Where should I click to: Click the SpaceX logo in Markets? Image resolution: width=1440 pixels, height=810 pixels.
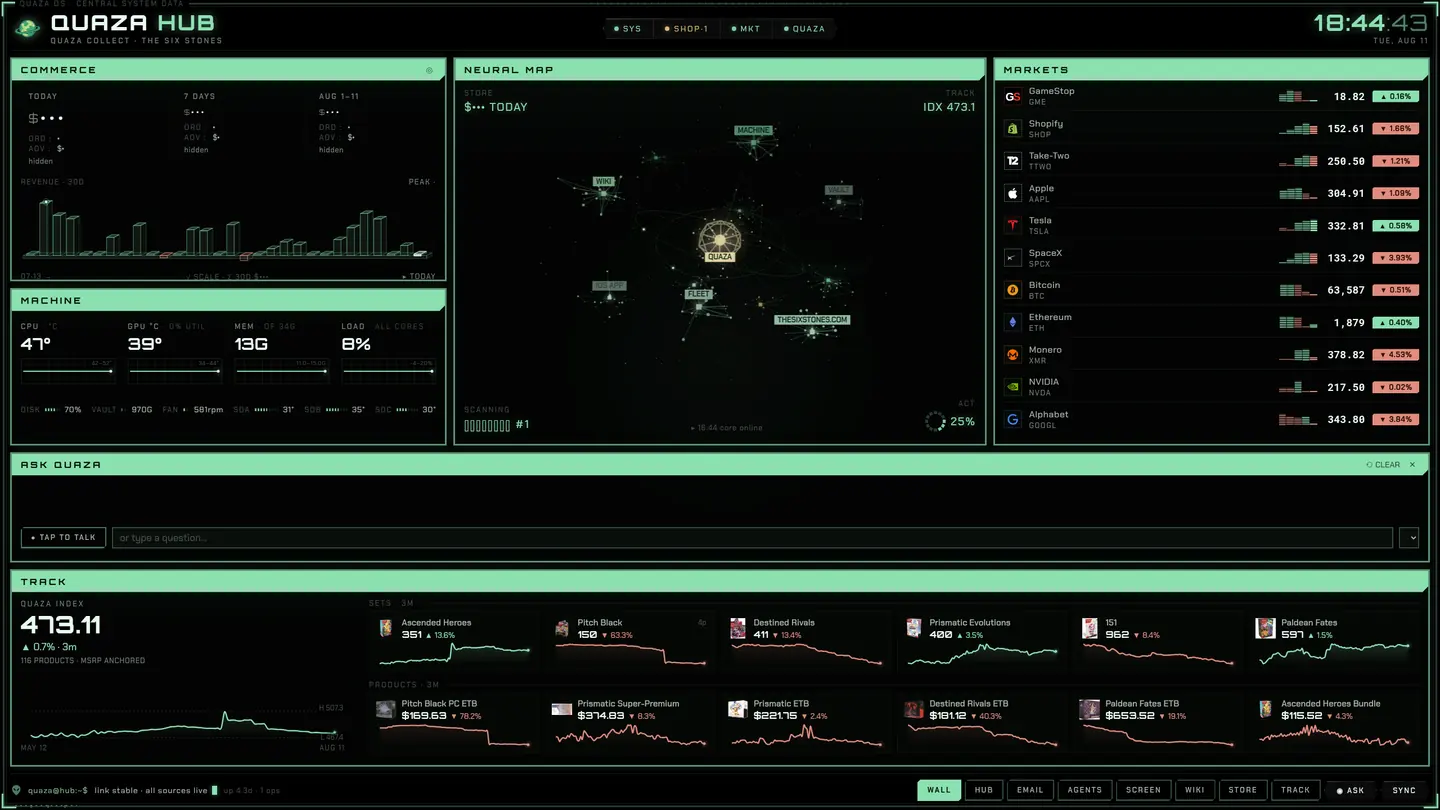point(1013,258)
